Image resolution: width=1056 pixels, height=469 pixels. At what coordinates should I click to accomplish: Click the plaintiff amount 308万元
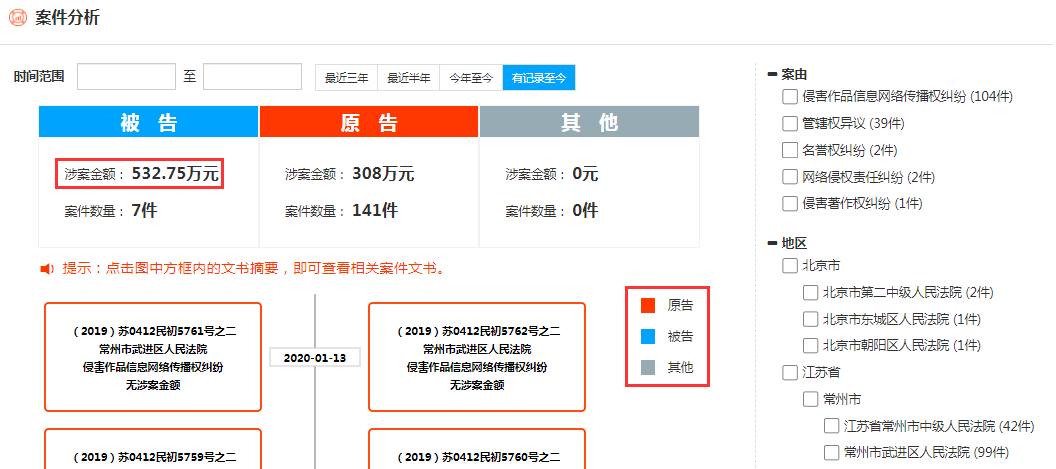coord(383,175)
